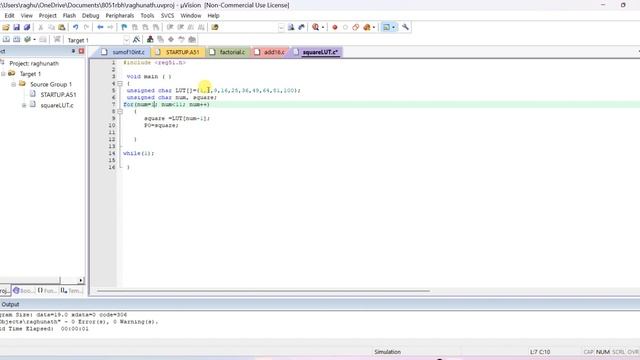The image size is (640, 360).
Task: Comment out the selected code
Action: 191,27
